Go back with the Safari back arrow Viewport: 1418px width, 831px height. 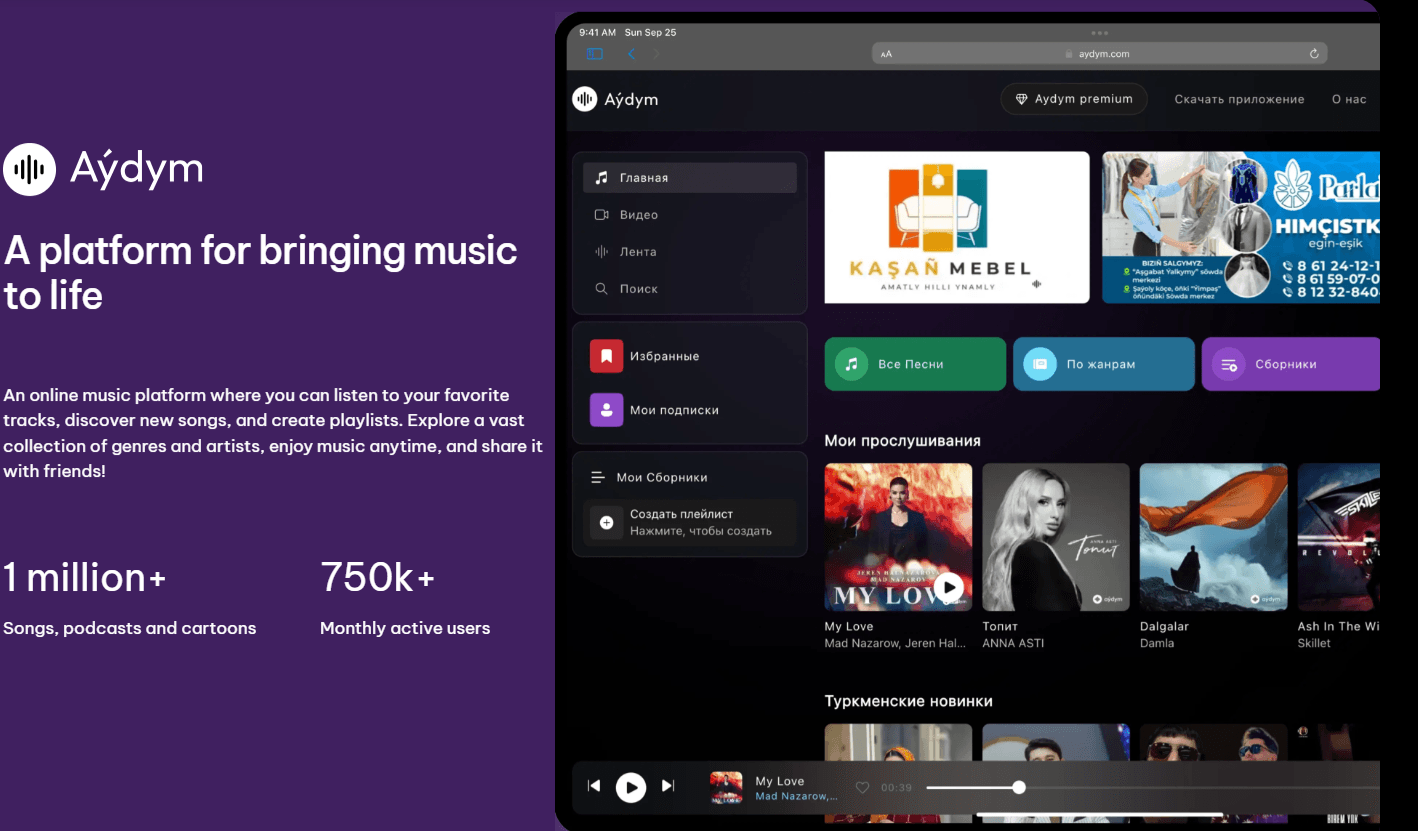pyautogui.click(x=631, y=54)
